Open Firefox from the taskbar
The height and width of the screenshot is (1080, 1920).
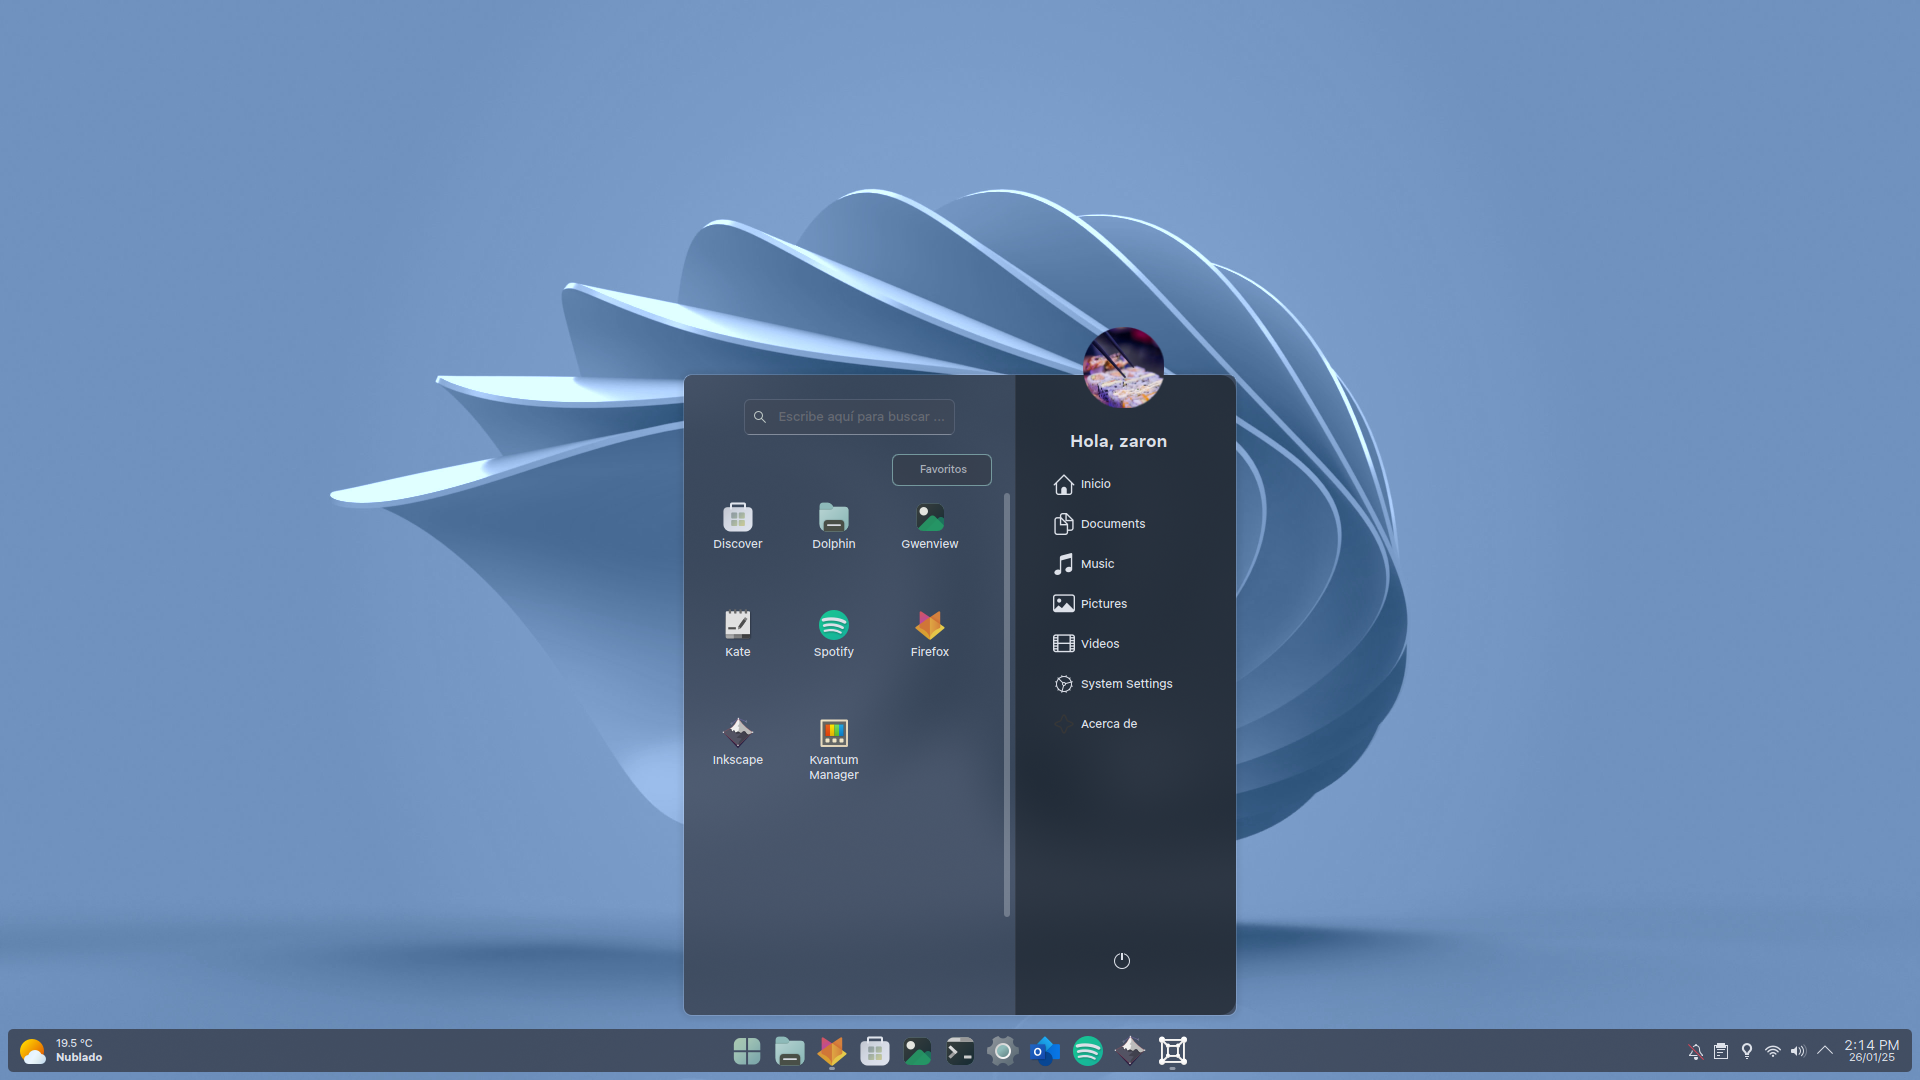click(832, 1051)
